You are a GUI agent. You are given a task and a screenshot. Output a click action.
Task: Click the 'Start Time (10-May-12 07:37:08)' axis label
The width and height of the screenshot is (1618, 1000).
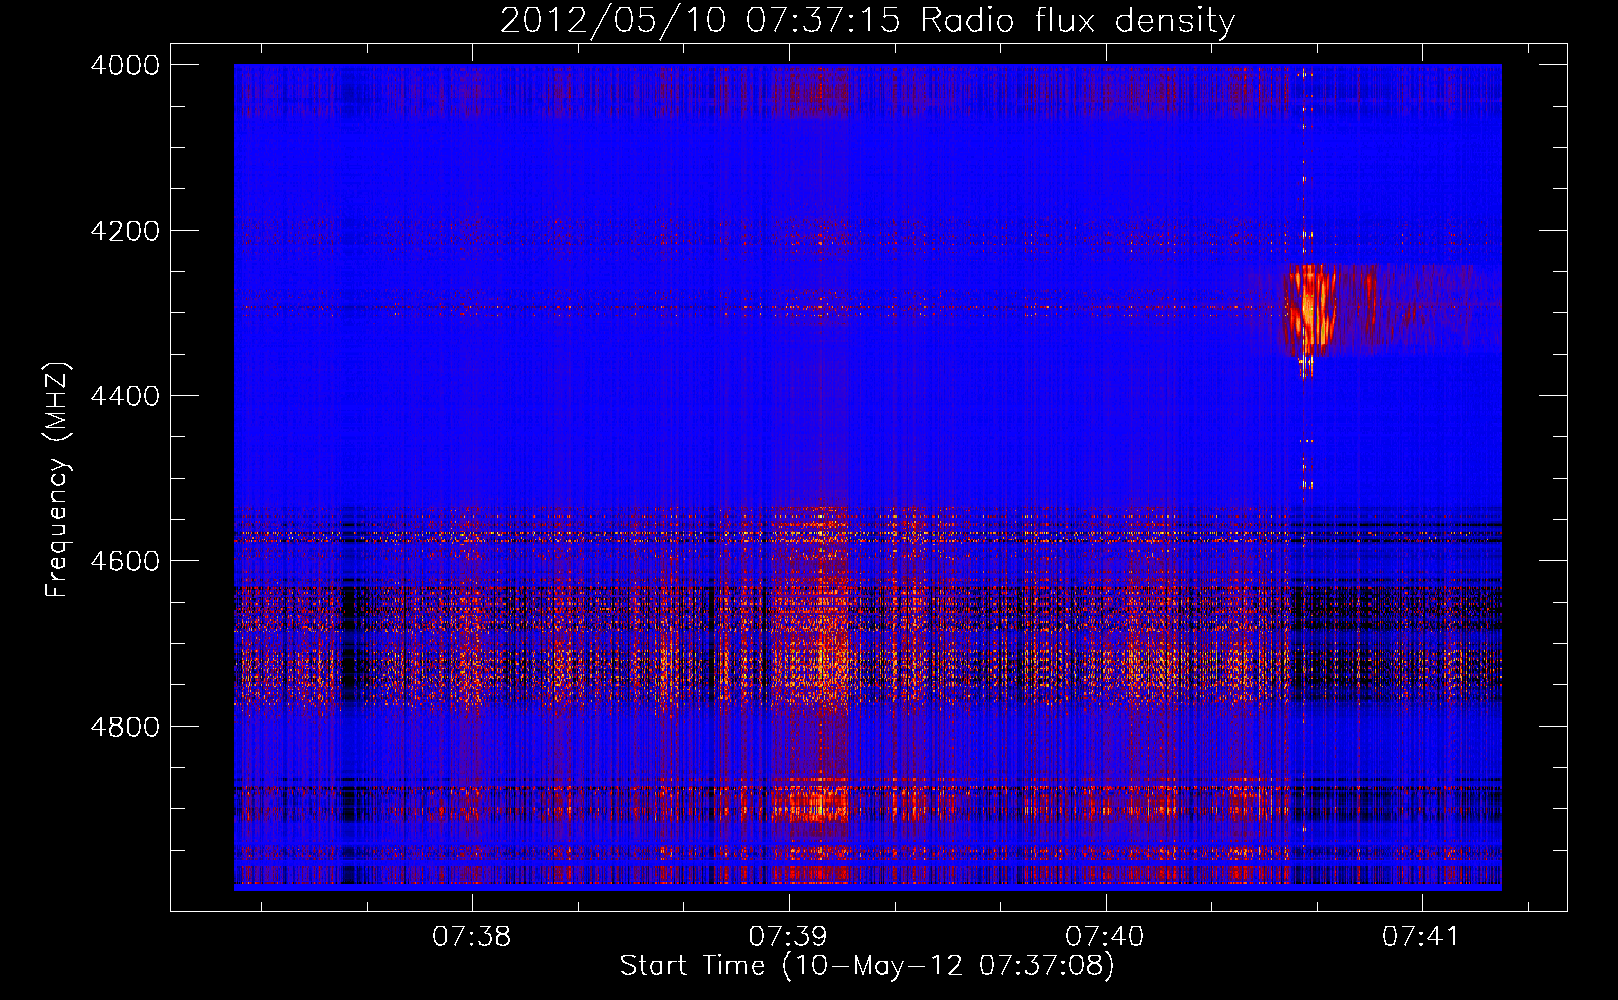867,966
